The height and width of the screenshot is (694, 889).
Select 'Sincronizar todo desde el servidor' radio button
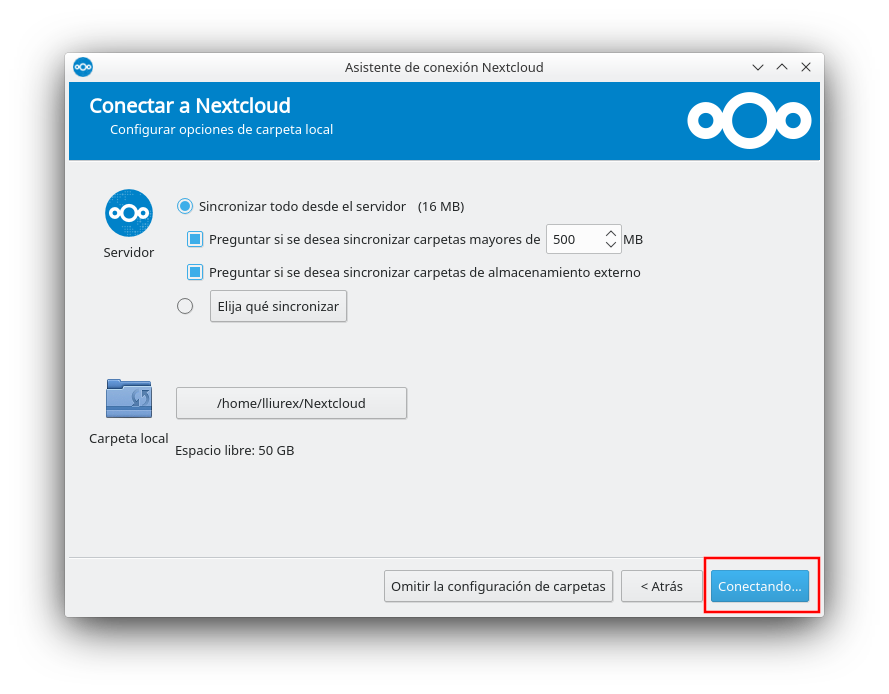[185, 206]
